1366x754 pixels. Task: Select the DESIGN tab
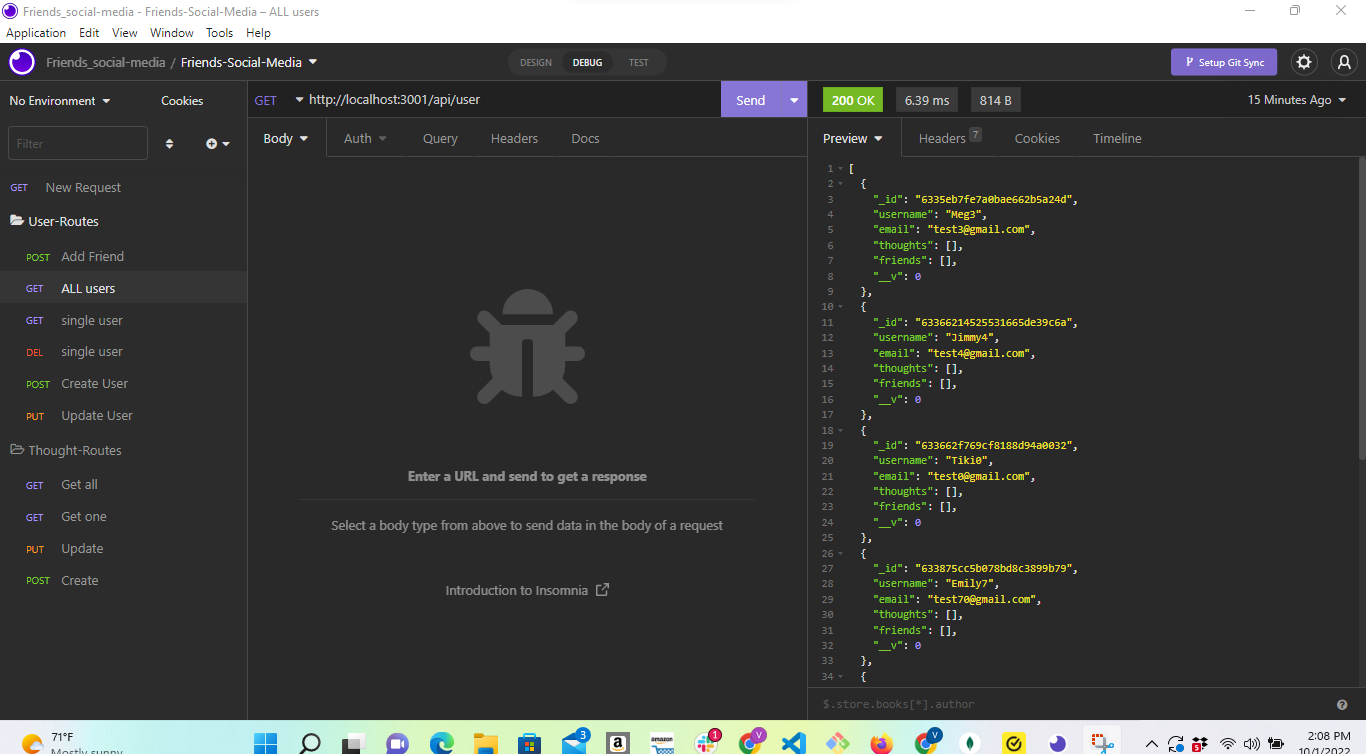click(536, 61)
